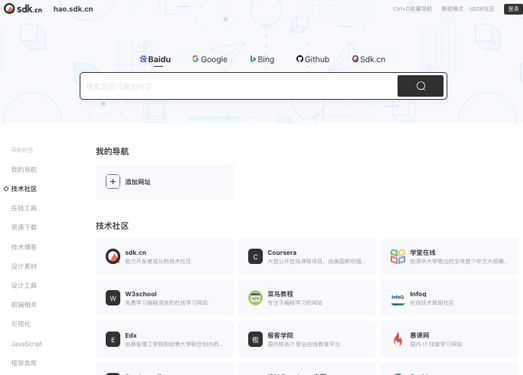Open the 慕课网 card title

click(420, 335)
